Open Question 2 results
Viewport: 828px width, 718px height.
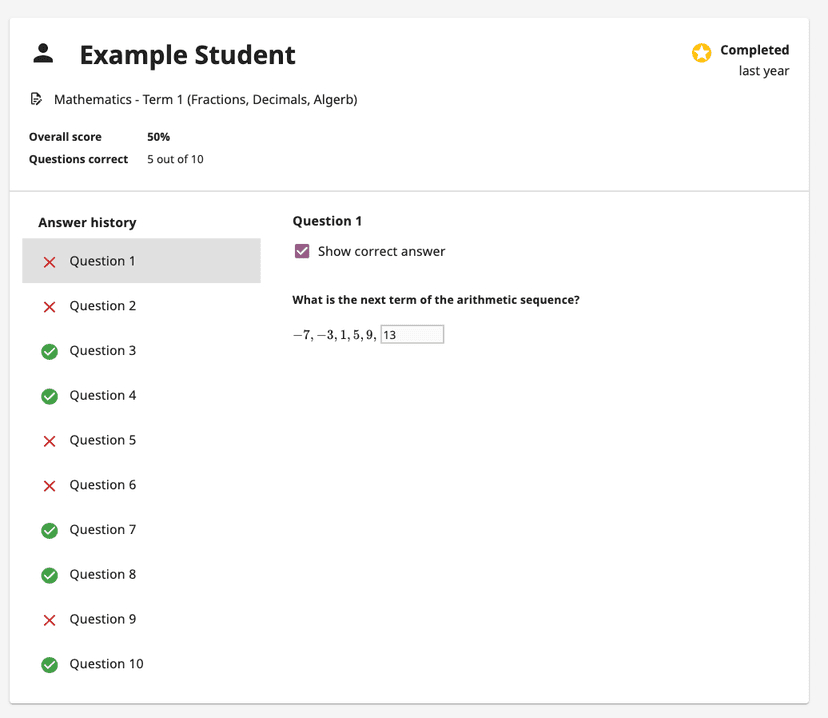pos(102,306)
